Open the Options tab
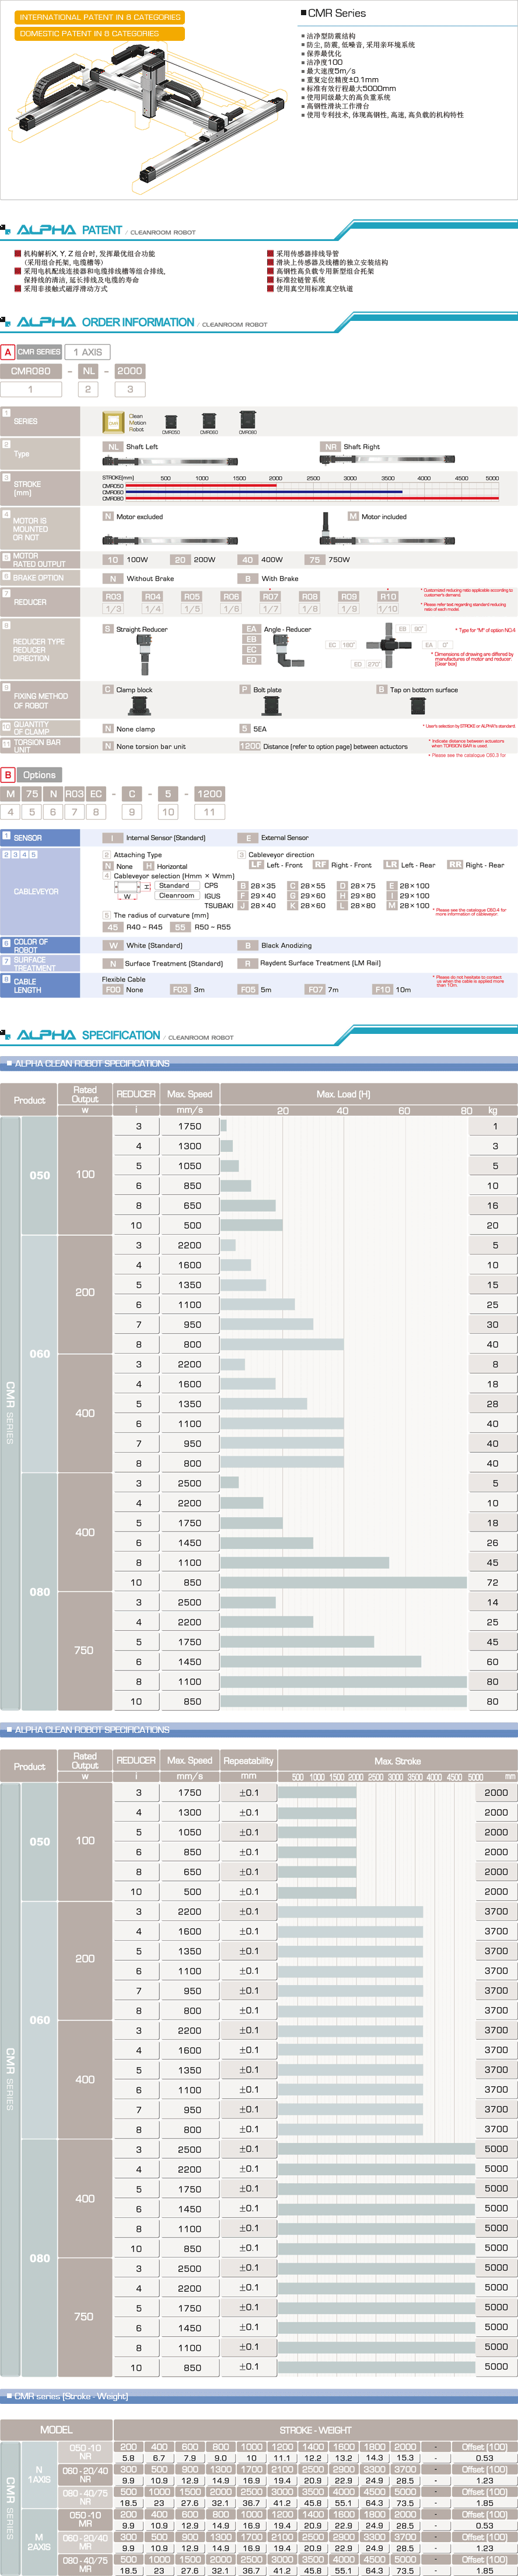518x2576 pixels. [39, 775]
